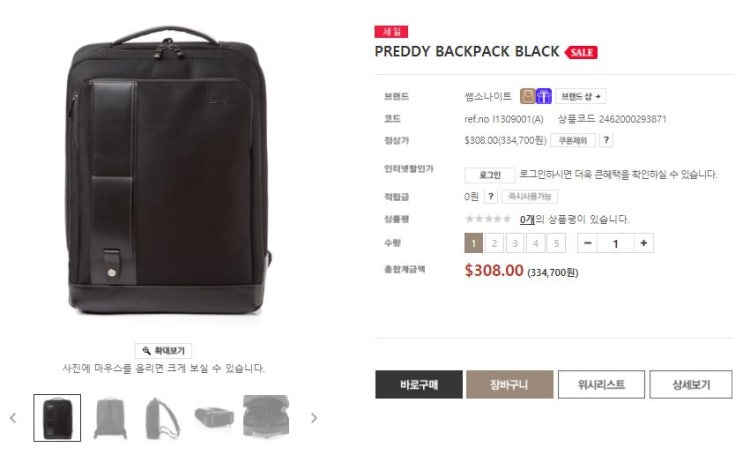Select the side-view backpack thumbnail
Image resolution: width=743 pixels, height=455 pixels.
(162, 418)
